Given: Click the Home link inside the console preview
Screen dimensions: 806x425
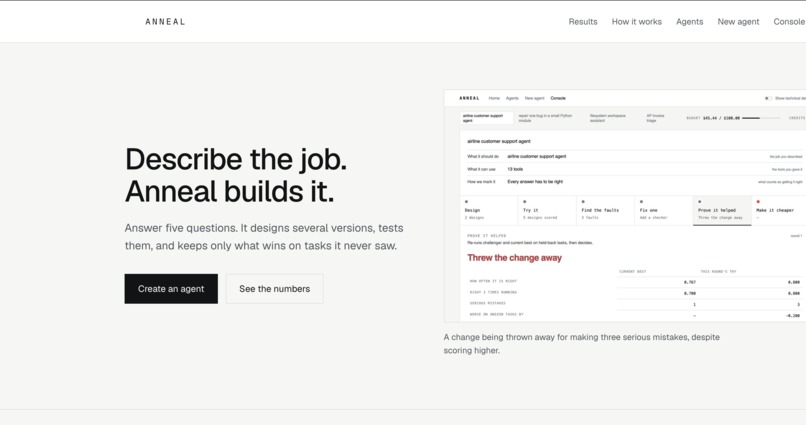Looking at the screenshot, I should [494, 98].
